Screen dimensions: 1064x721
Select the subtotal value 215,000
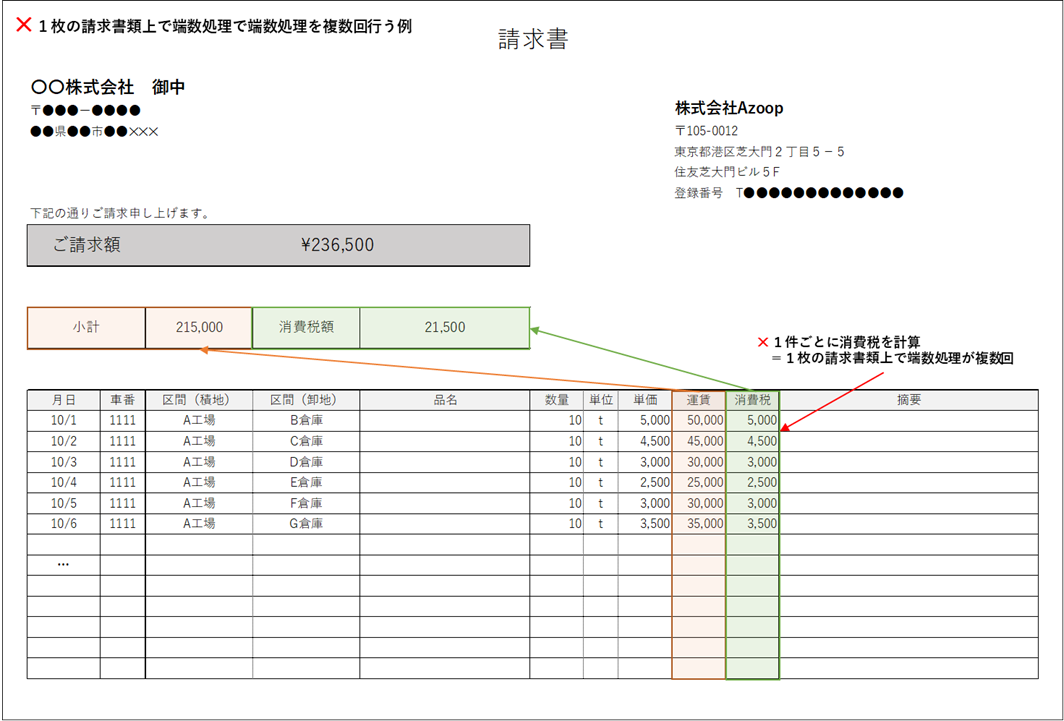coord(198,328)
